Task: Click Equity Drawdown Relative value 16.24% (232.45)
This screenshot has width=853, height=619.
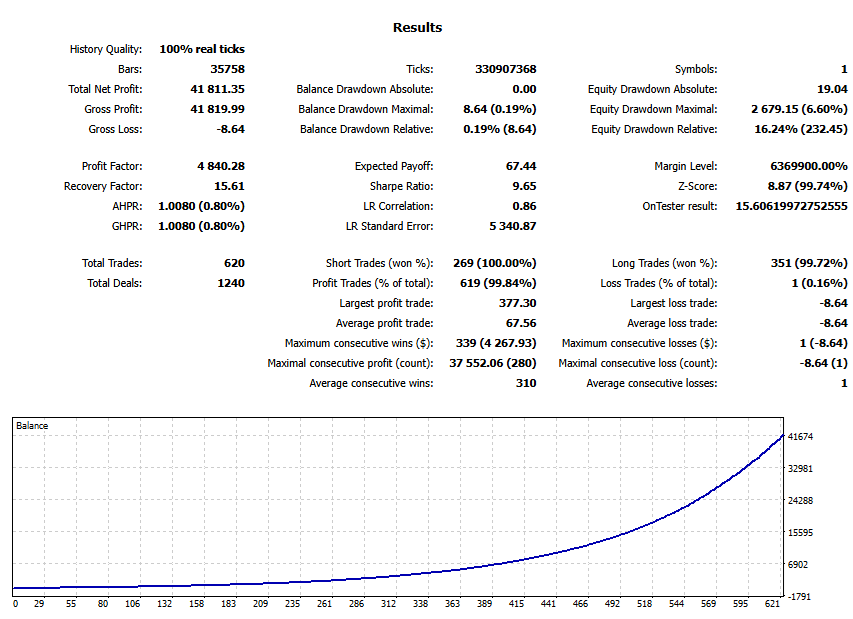Action: point(801,129)
